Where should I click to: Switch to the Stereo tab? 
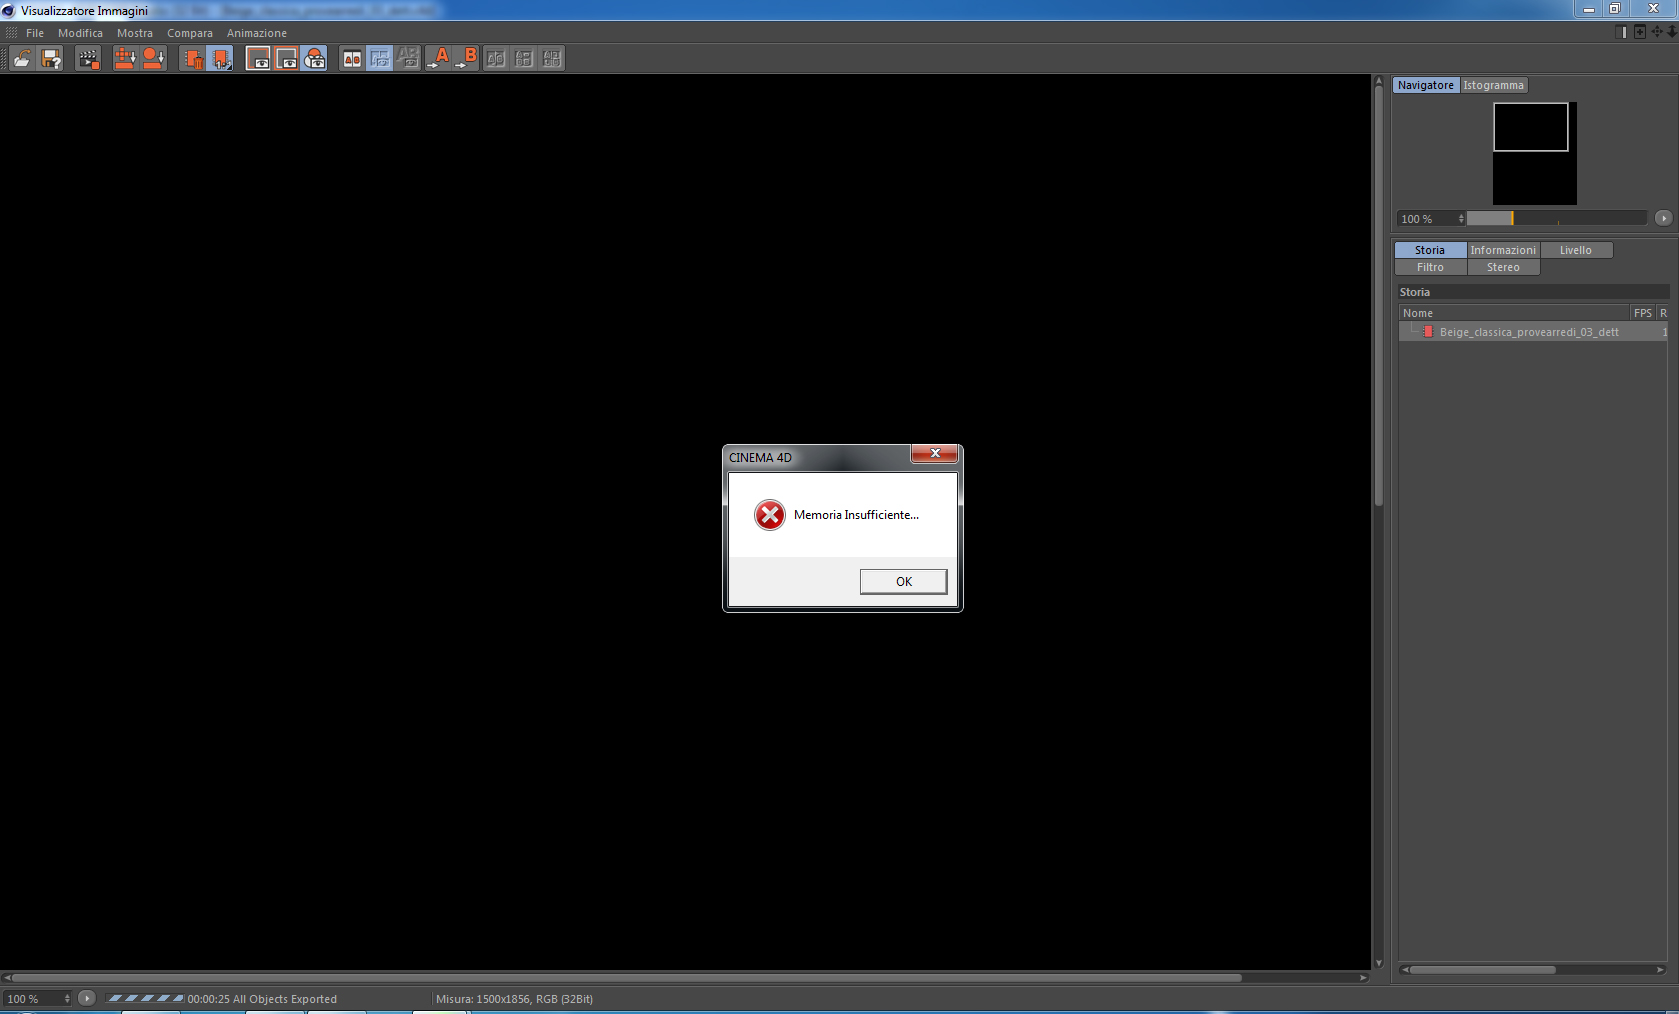click(x=1503, y=267)
